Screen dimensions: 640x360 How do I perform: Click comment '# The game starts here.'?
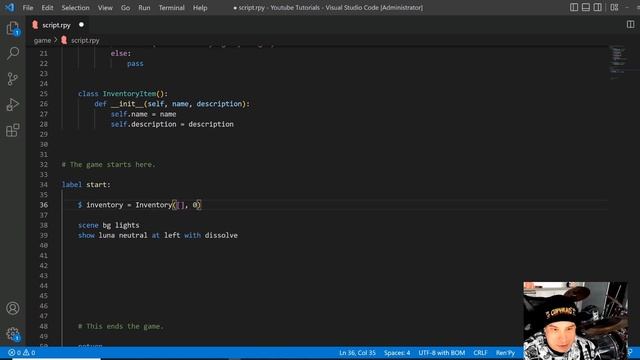tap(109, 164)
